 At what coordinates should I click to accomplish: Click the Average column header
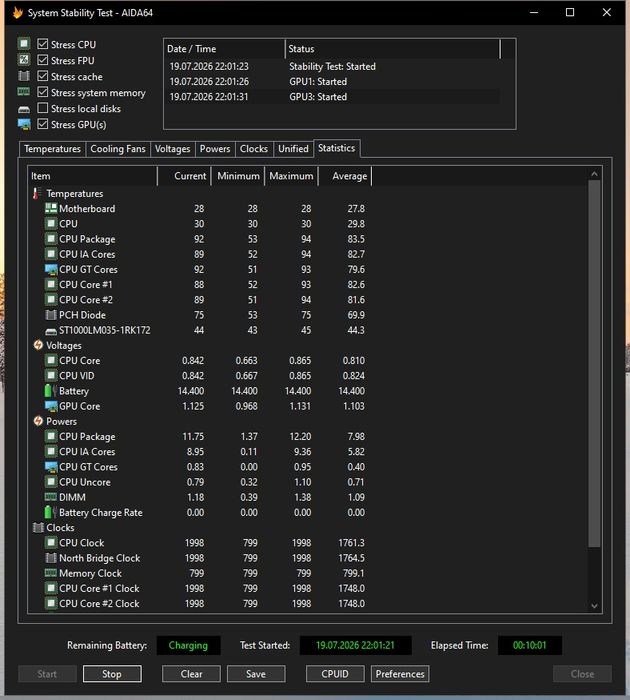point(345,176)
